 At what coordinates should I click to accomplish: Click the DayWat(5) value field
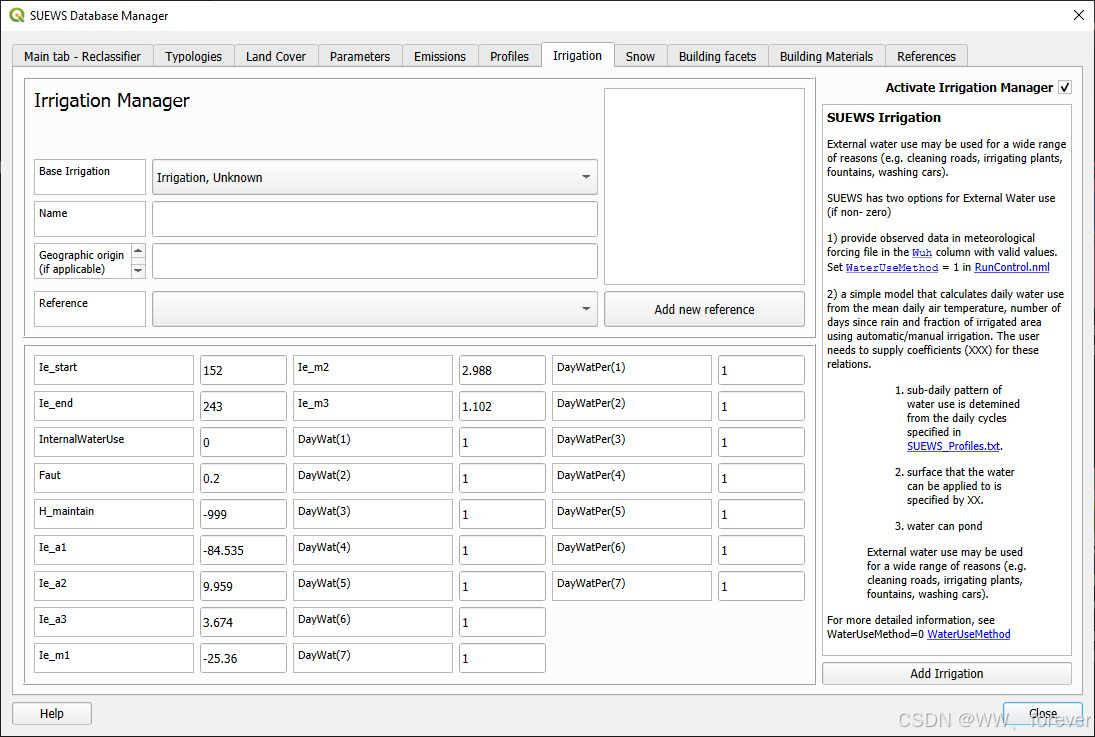[x=502, y=586]
